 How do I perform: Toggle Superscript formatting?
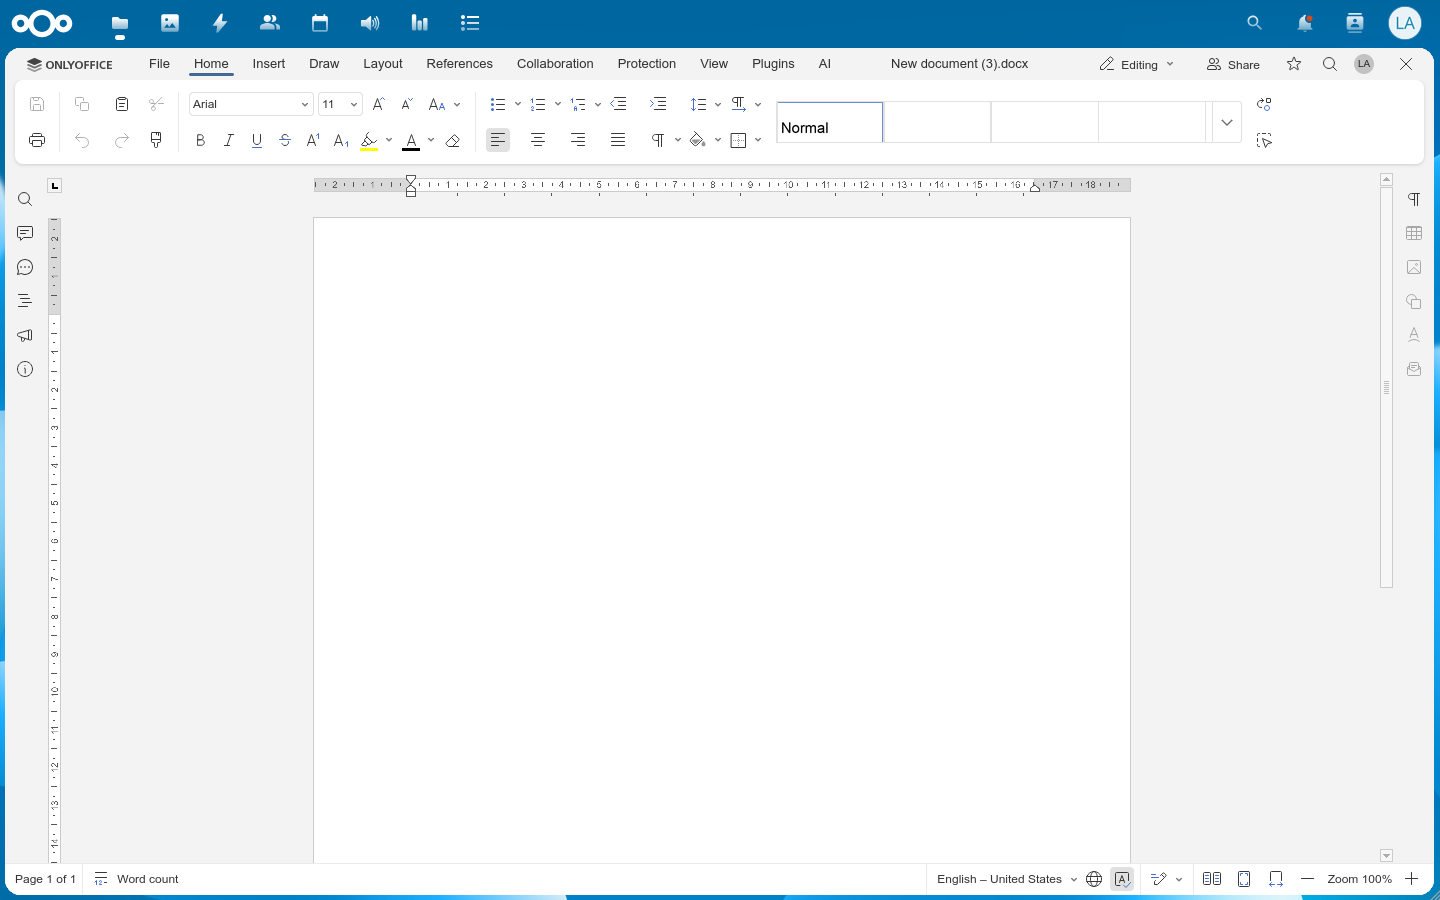313,141
